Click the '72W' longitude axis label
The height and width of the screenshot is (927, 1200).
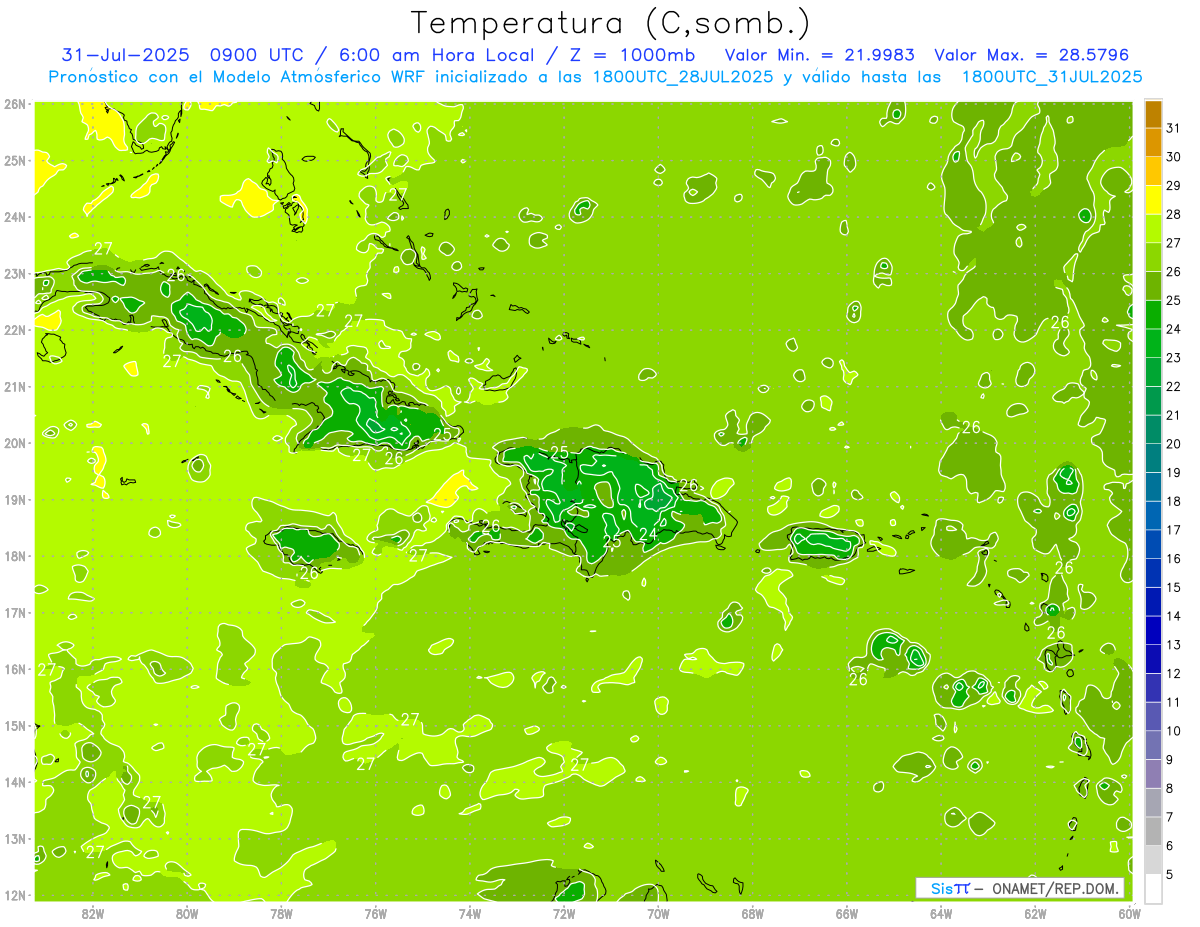564,913
